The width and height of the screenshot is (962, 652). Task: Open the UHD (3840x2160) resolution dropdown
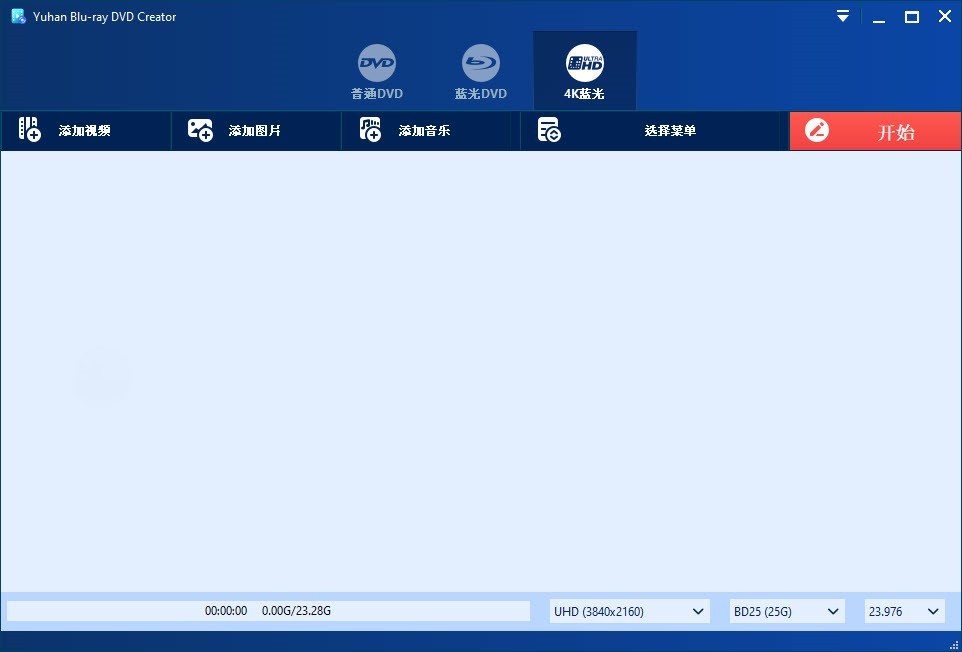click(x=629, y=611)
